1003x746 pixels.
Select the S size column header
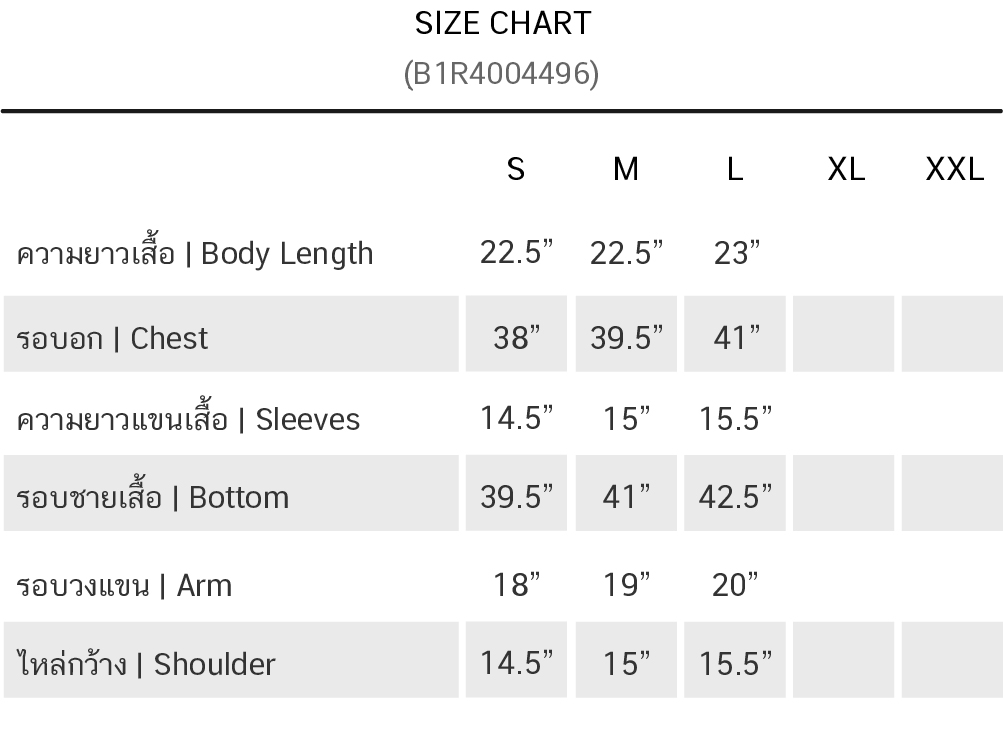516,169
